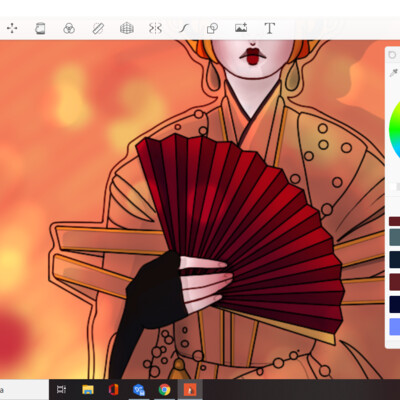The width and height of the screenshot is (400, 400).
Task: Choose the top dark maroon swatch
Action: tap(395, 221)
